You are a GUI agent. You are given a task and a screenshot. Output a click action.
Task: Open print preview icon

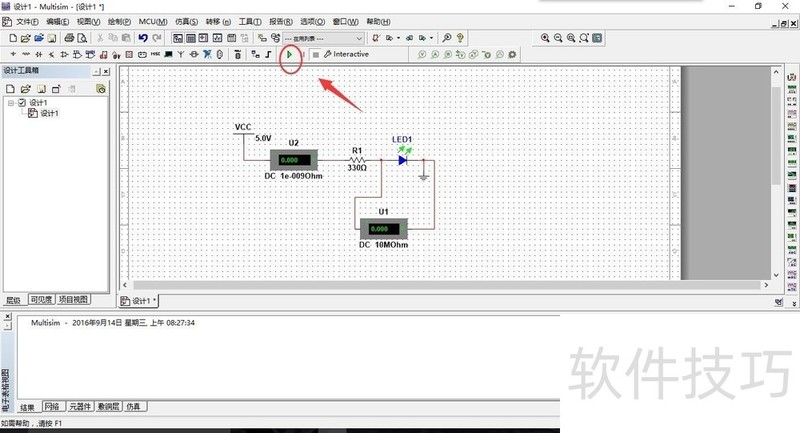pos(82,38)
